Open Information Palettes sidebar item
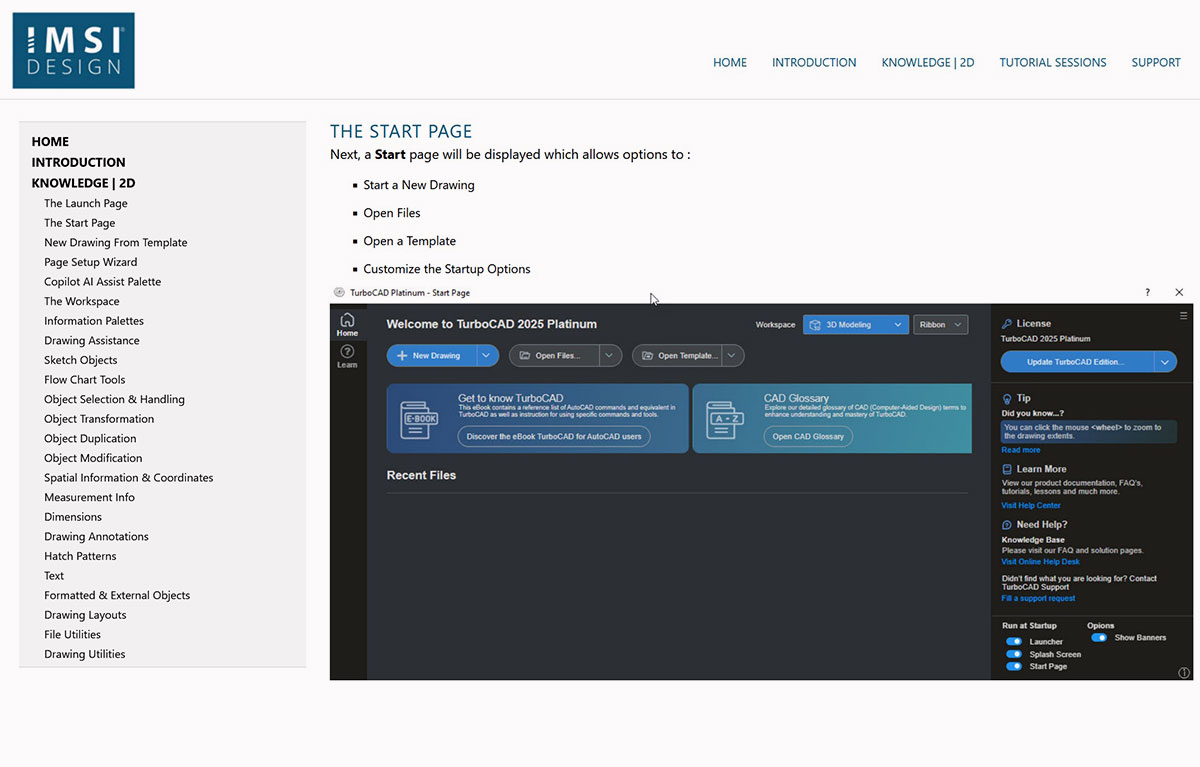This screenshot has width=1200, height=767. pyautogui.click(x=94, y=321)
